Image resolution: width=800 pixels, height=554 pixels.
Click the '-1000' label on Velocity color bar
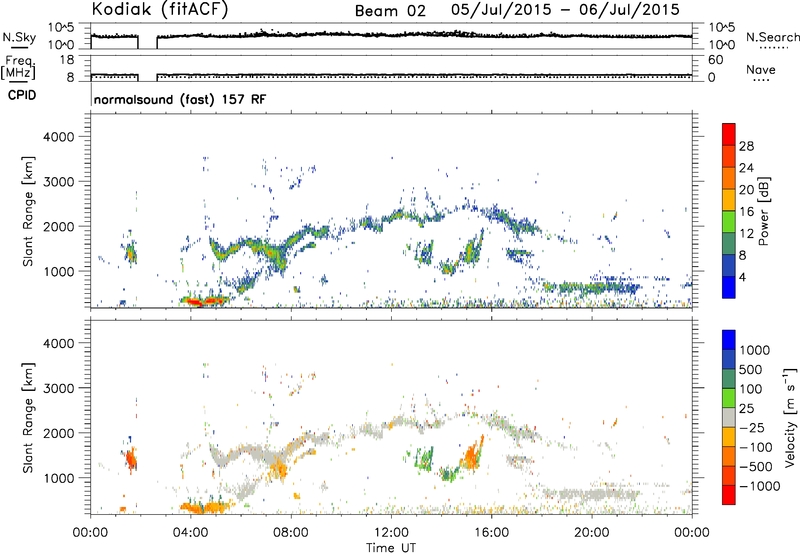click(759, 486)
